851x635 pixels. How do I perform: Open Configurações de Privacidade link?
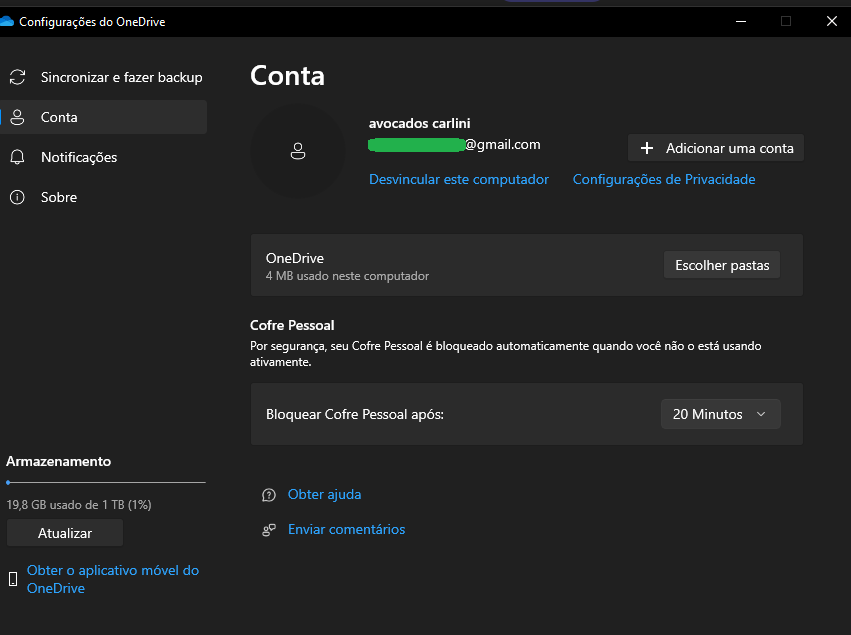pos(664,179)
